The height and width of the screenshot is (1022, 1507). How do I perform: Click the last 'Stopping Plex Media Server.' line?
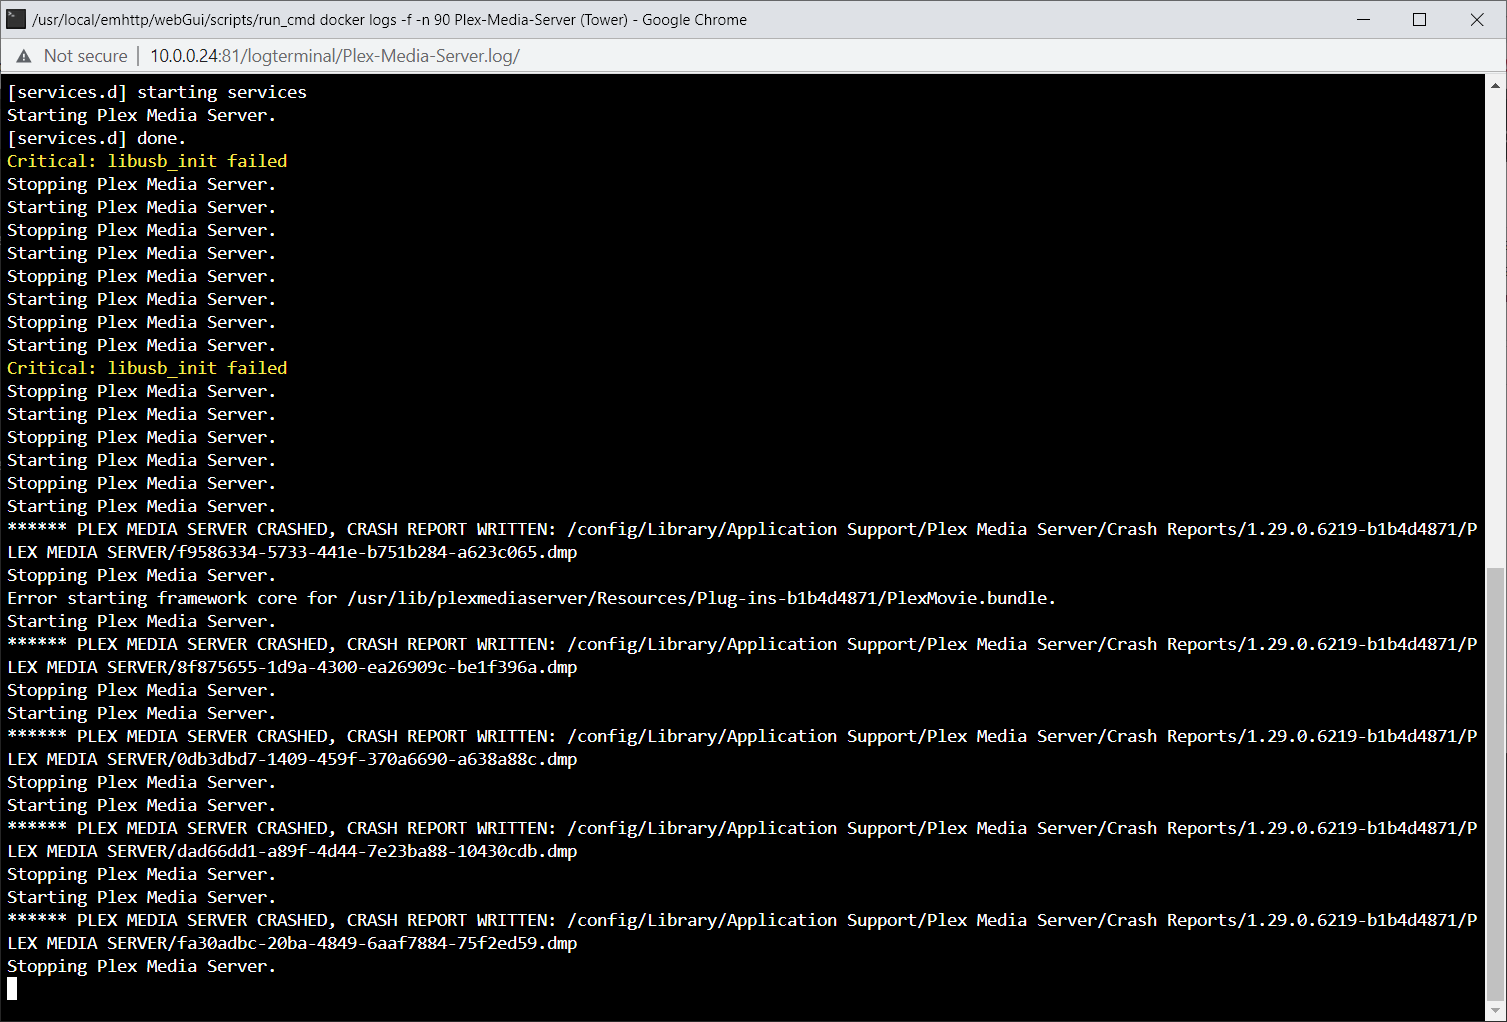pos(141,966)
